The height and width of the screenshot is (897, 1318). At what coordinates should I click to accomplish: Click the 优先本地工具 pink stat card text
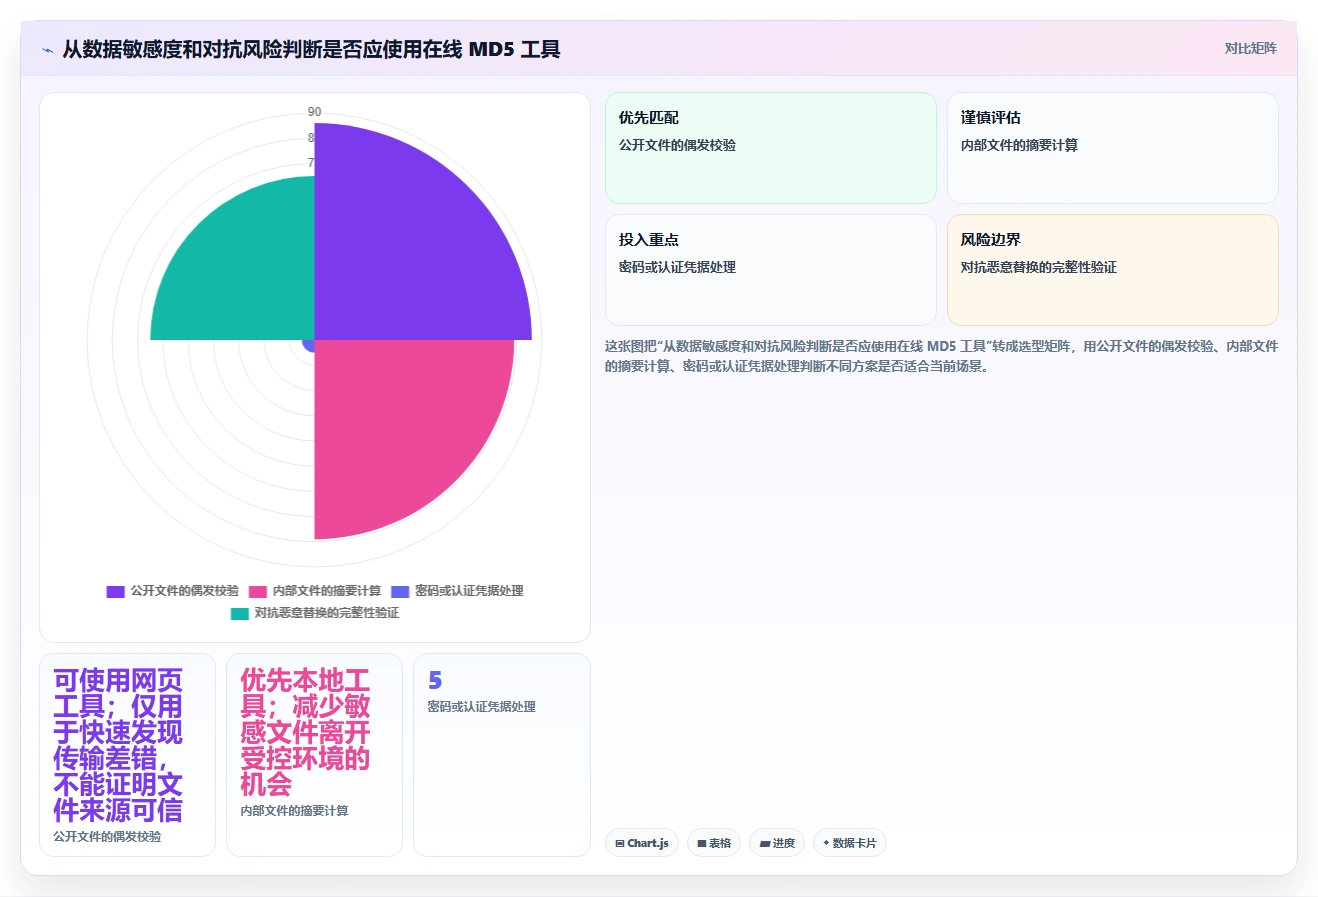point(305,732)
